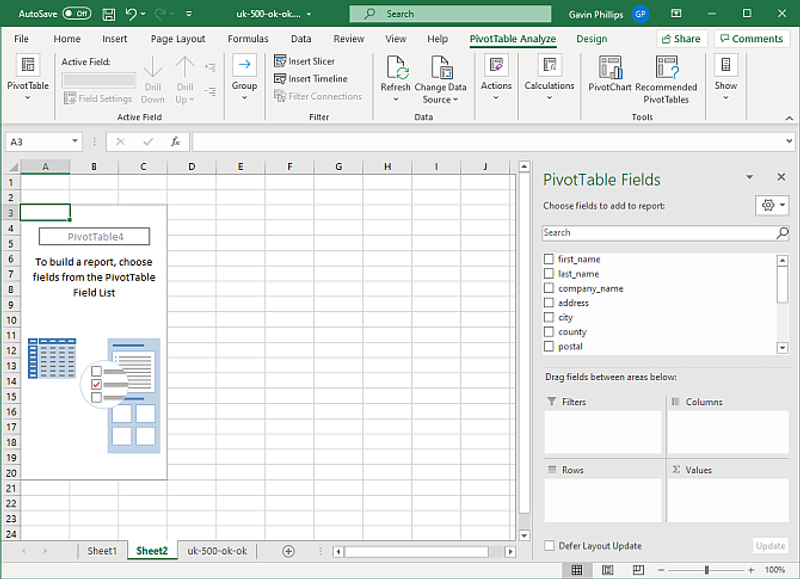This screenshot has height=579, width=800.
Task: Add a new sheet with plus icon
Action: pyautogui.click(x=289, y=551)
